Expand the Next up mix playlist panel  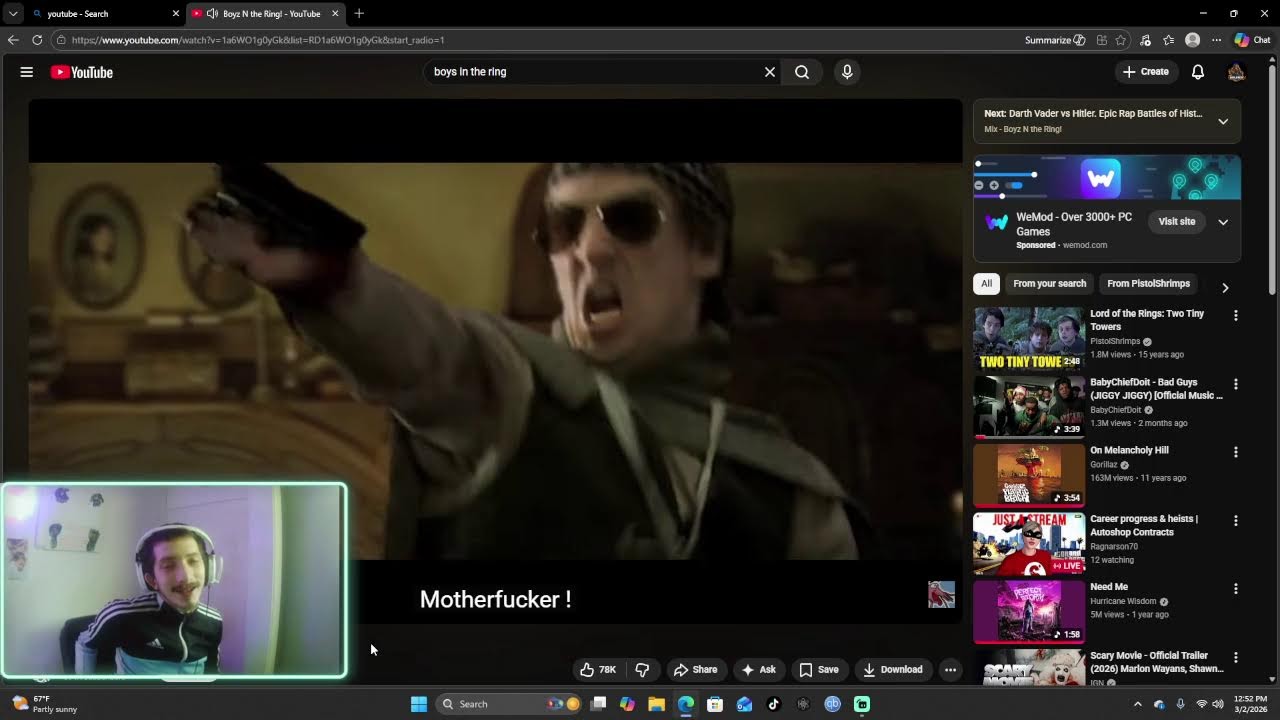(1223, 121)
